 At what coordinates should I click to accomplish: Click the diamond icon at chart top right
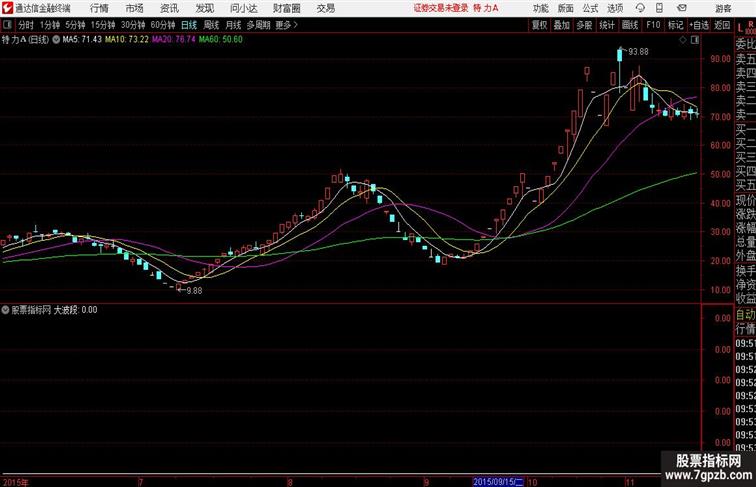[x=683, y=40]
